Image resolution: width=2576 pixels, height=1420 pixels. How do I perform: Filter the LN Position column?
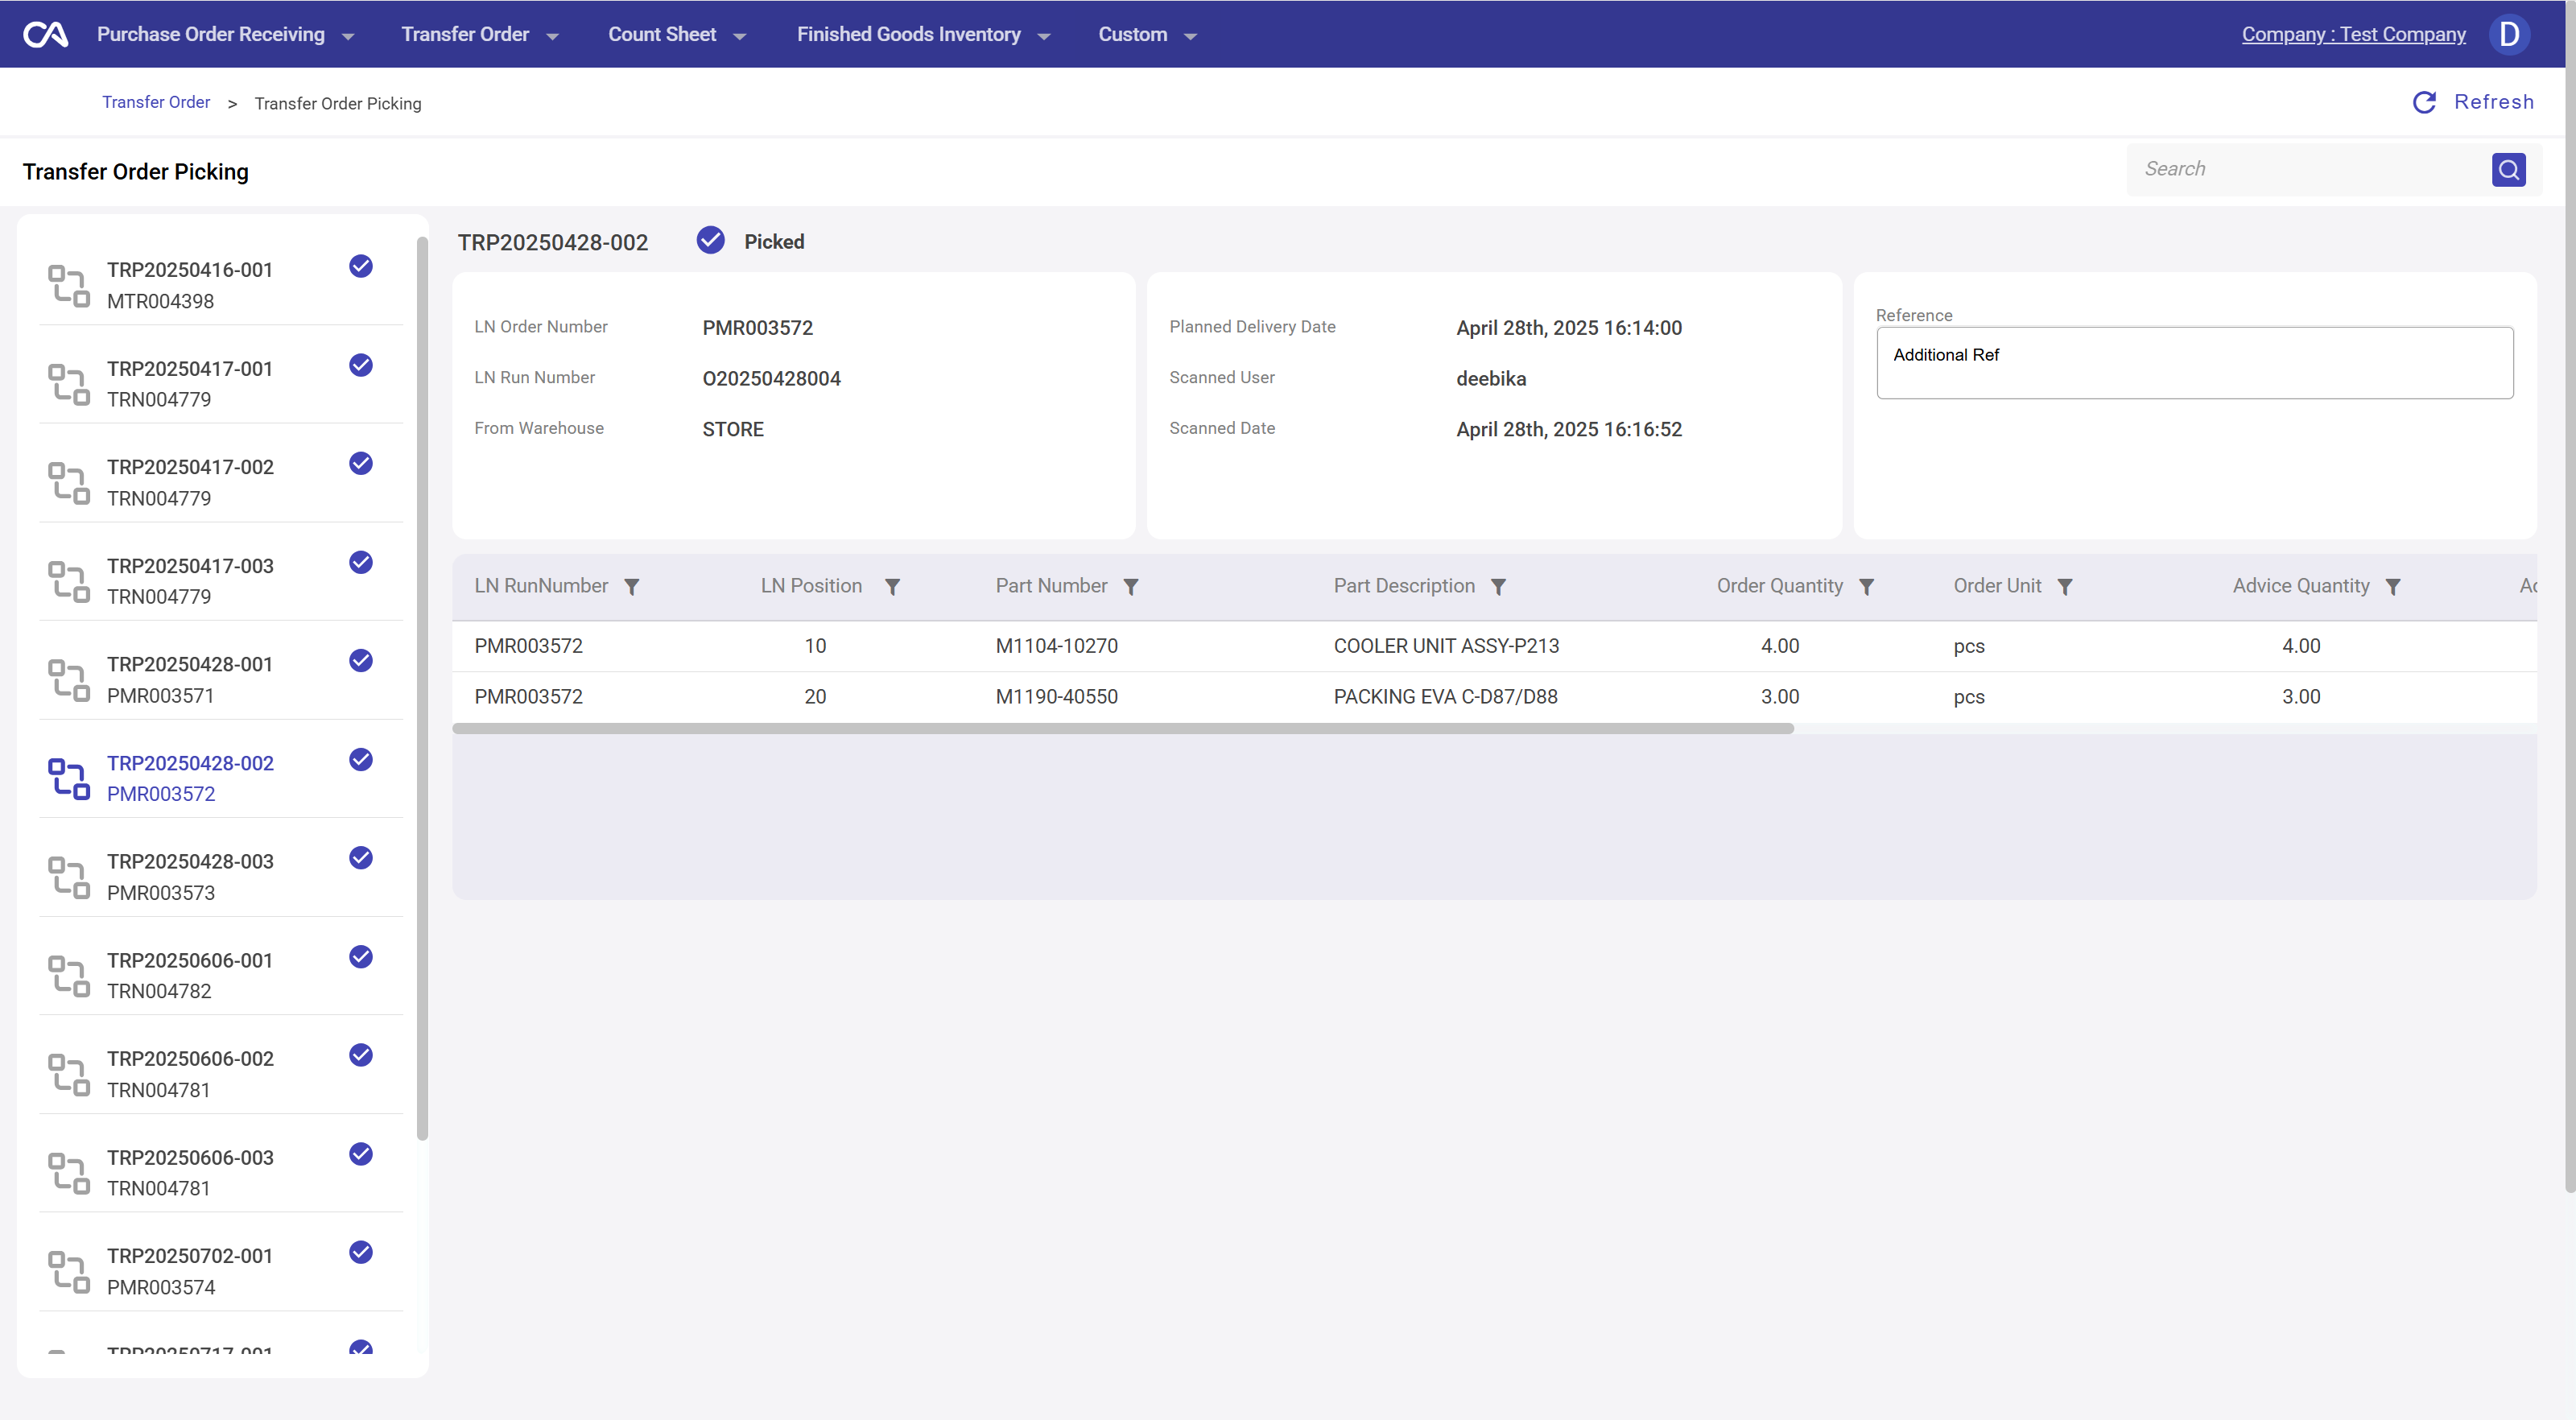click(x=892, y=587)
